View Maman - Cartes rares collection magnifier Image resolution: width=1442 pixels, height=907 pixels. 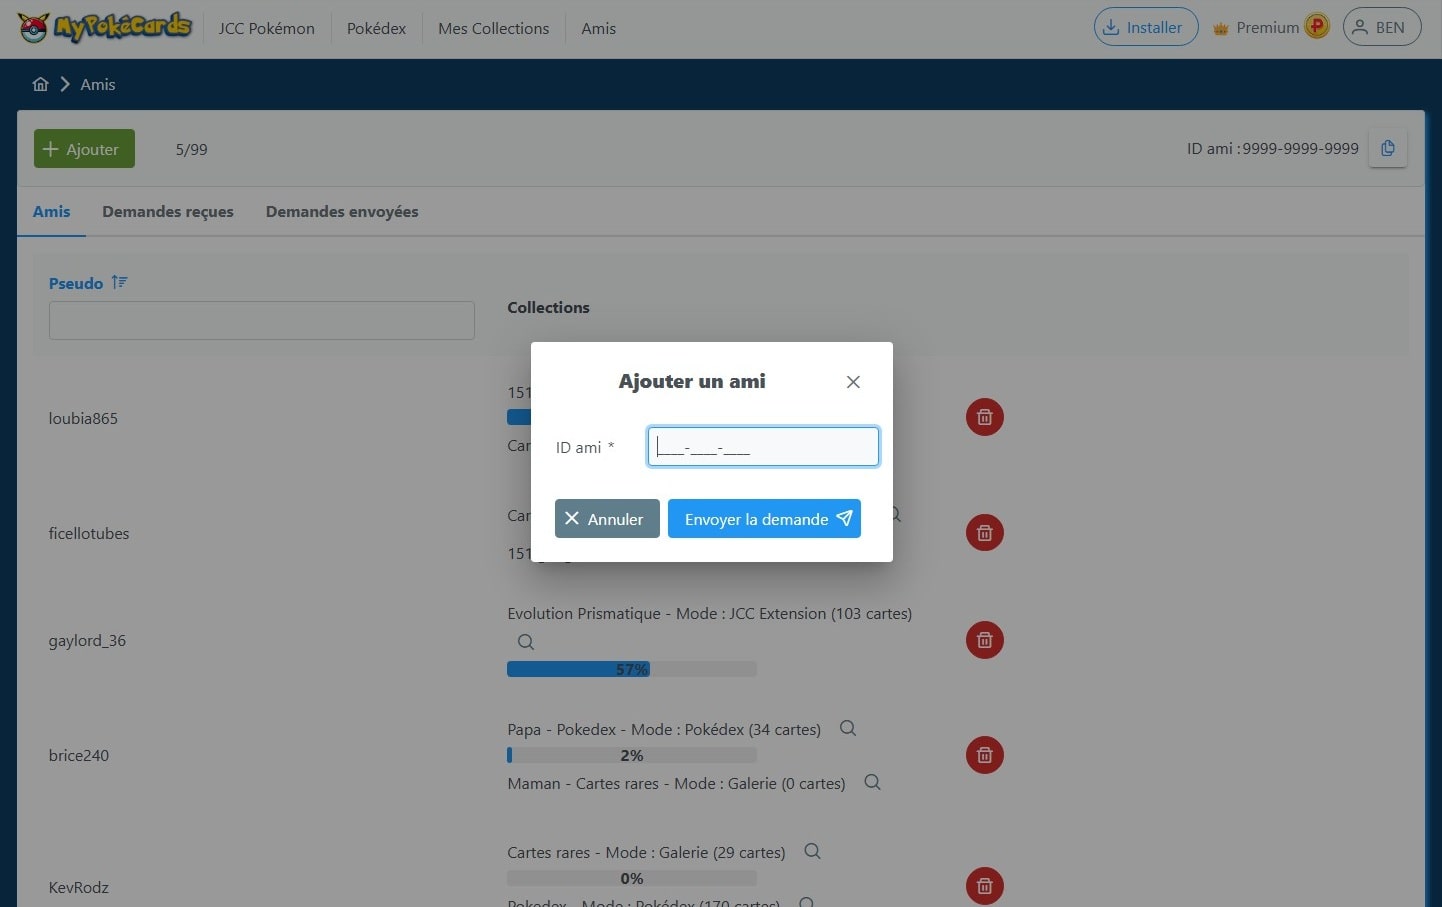point(872,783)
